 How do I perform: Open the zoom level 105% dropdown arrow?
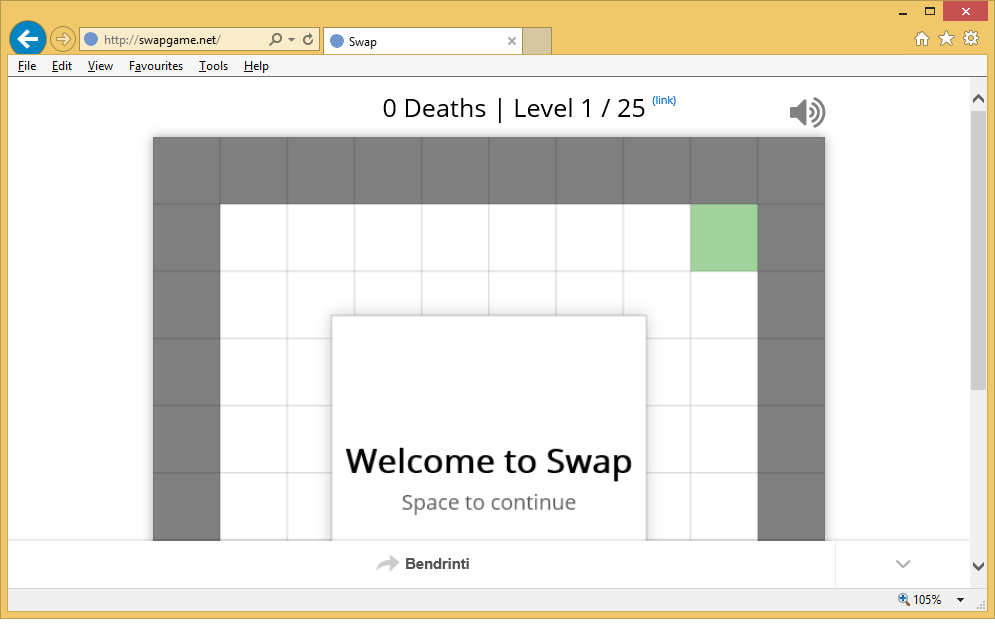click(x=960, y=600)
